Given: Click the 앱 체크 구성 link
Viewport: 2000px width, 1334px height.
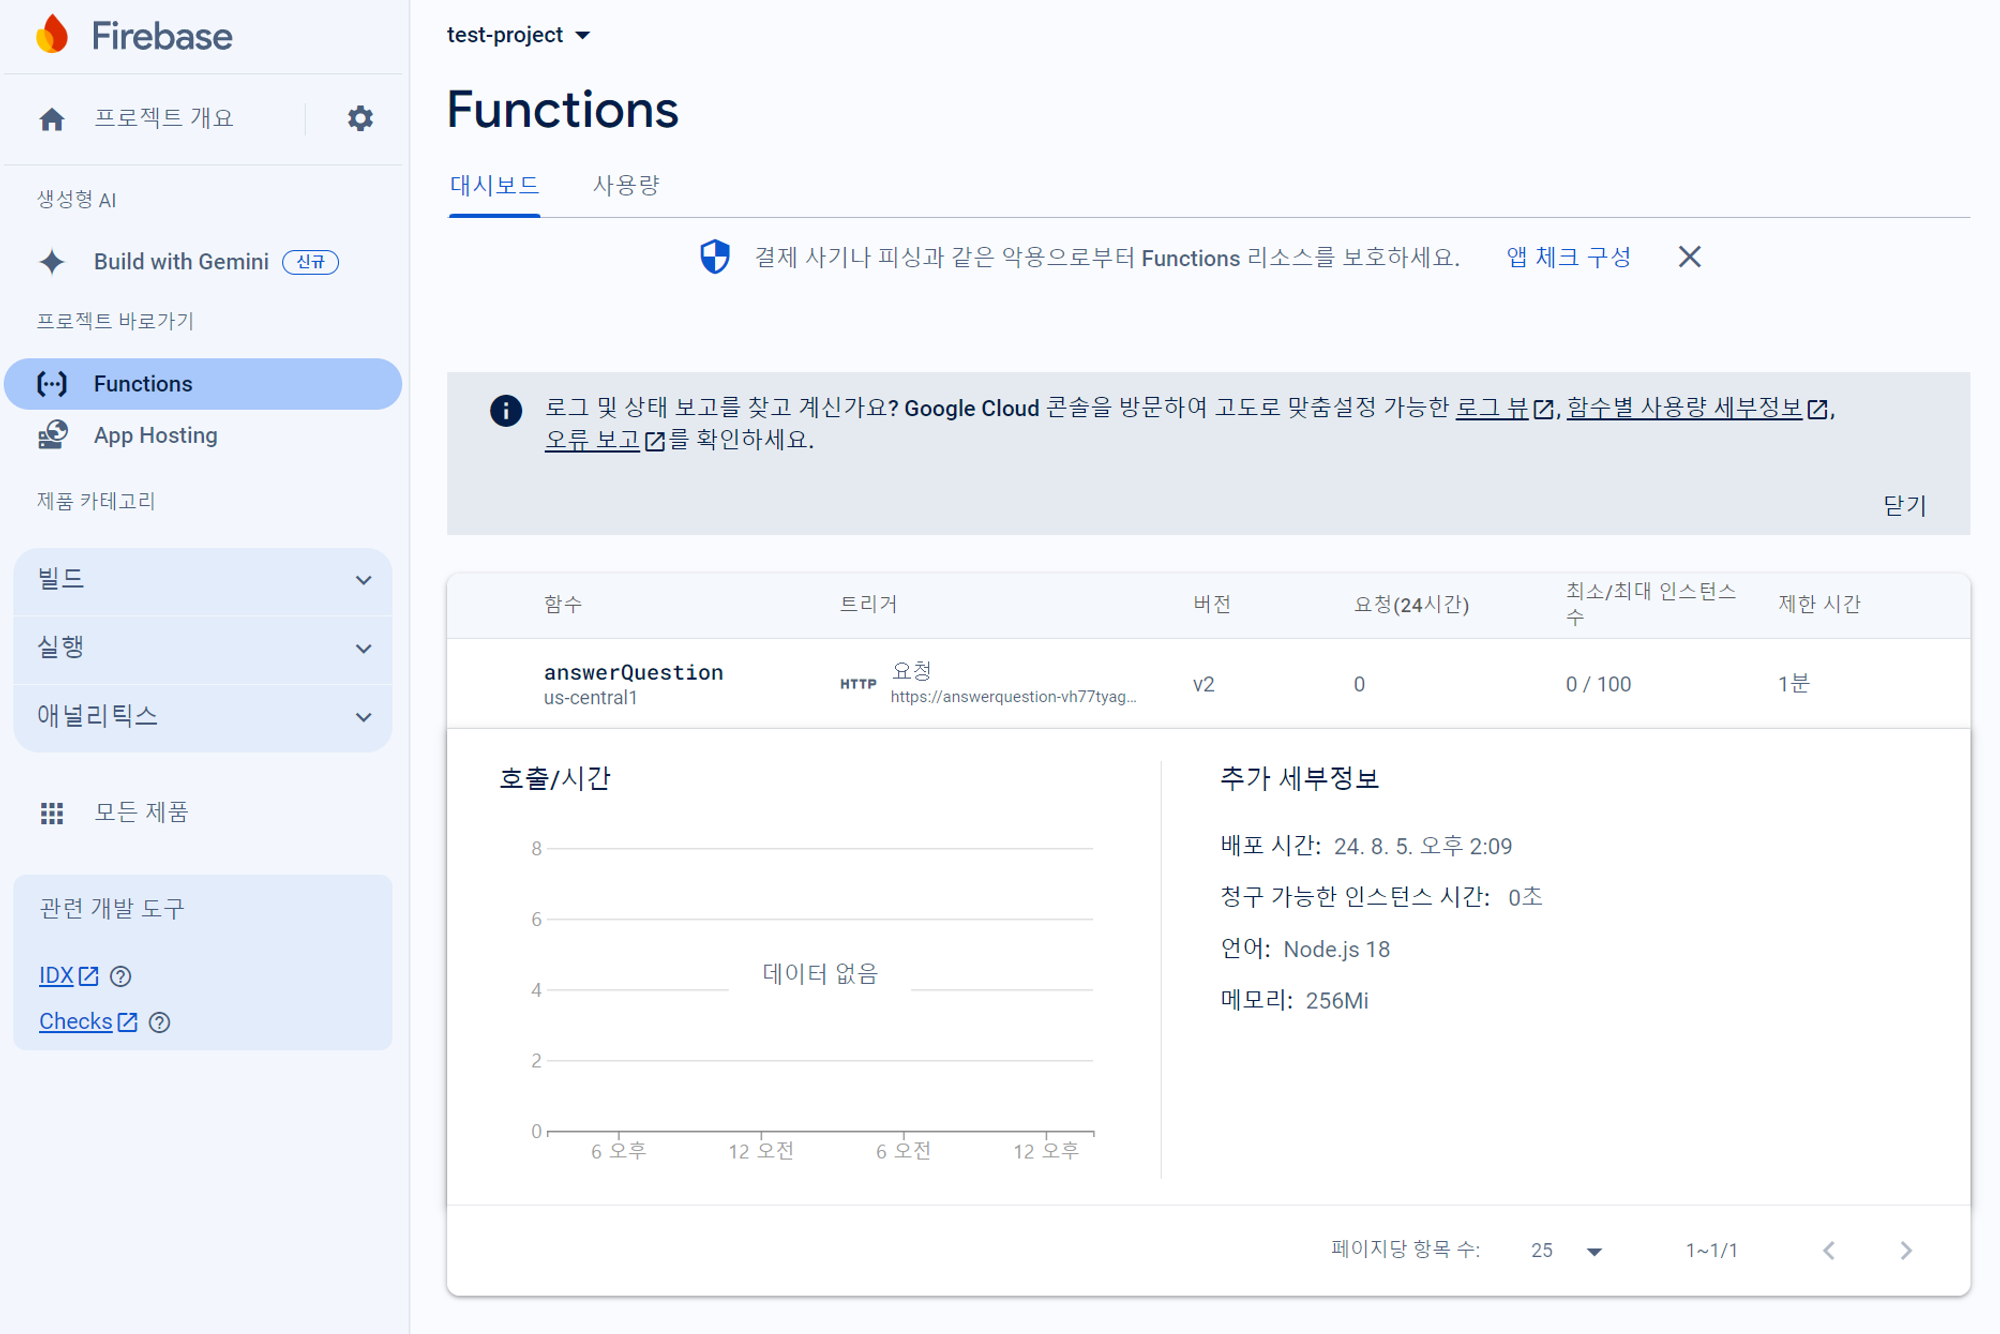Looking at the screenshot, I should click(1568, 257).
